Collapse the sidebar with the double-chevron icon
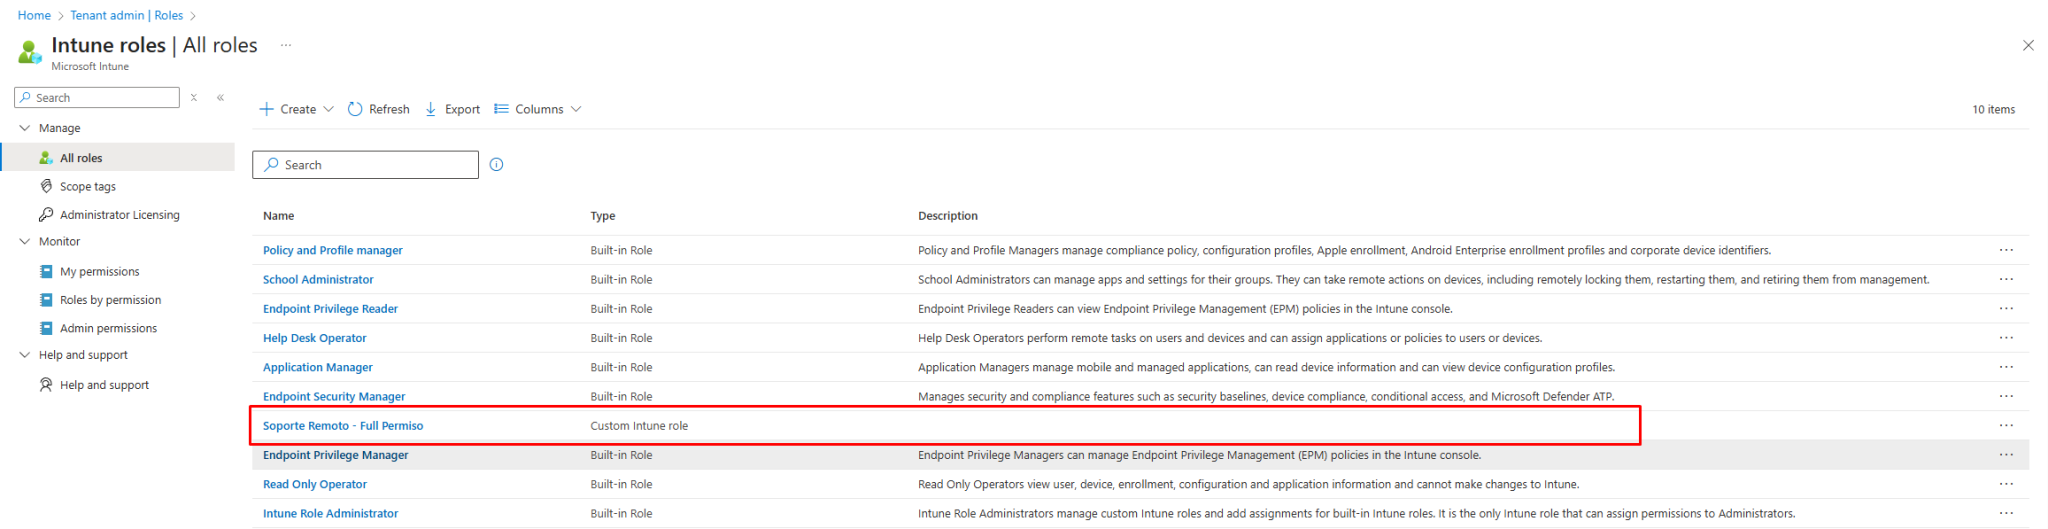This screenshot has height=529, width=2048. (220, 98)
